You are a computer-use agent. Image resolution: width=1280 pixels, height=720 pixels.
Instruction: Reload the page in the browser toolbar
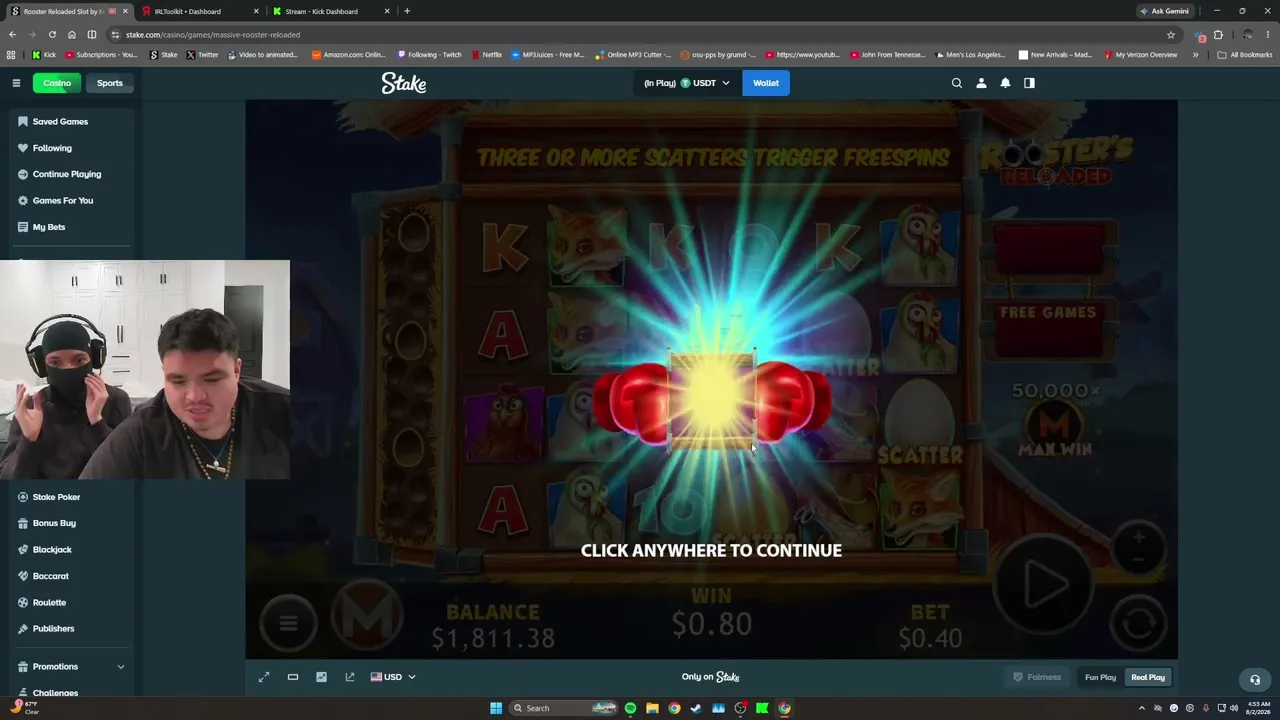52,34
